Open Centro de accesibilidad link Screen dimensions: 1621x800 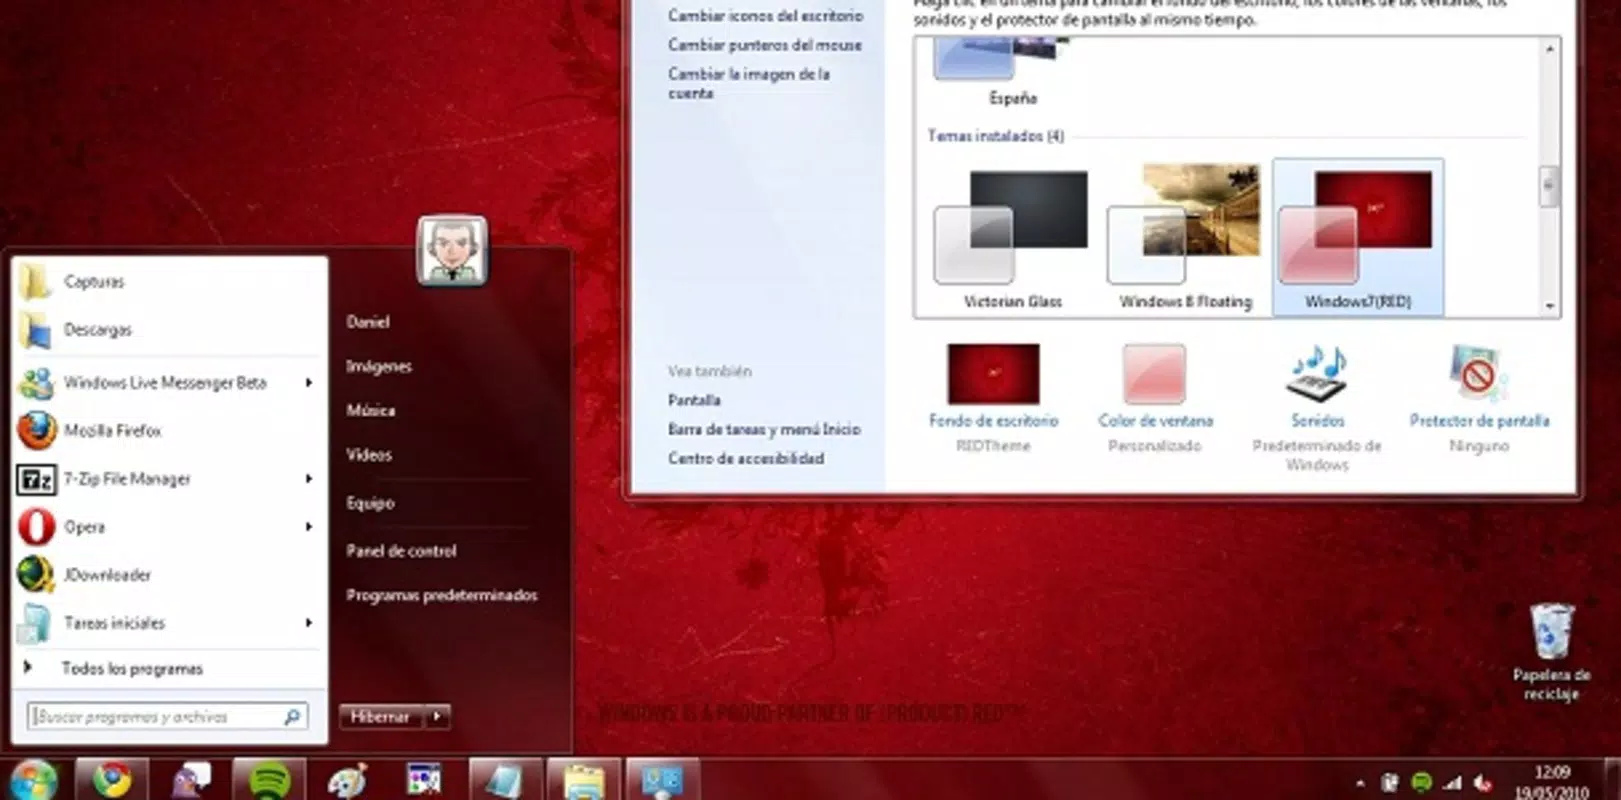(746, 458)
